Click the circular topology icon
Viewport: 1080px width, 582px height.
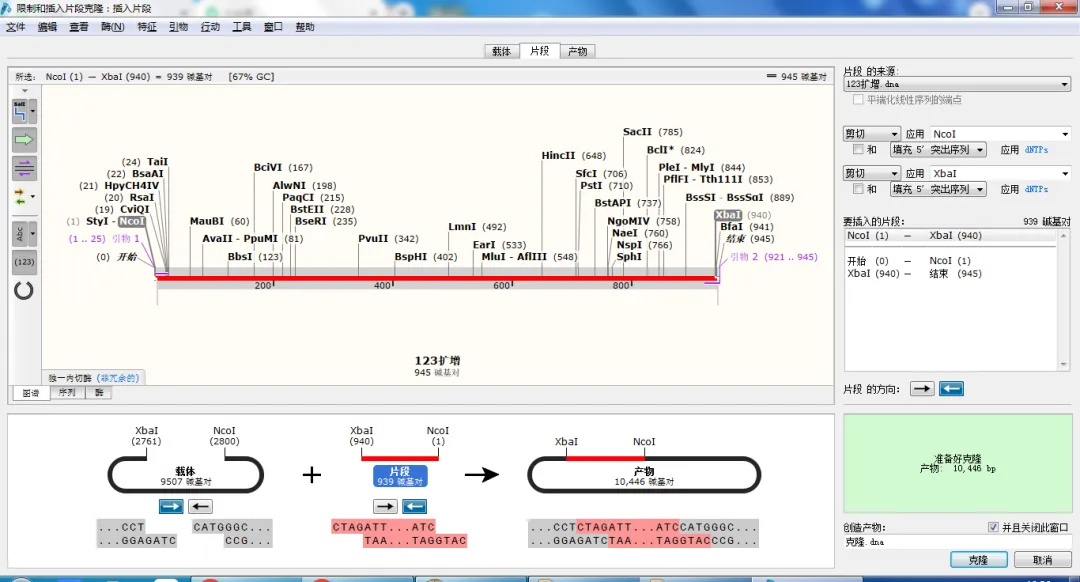click(x=24, y=291)
